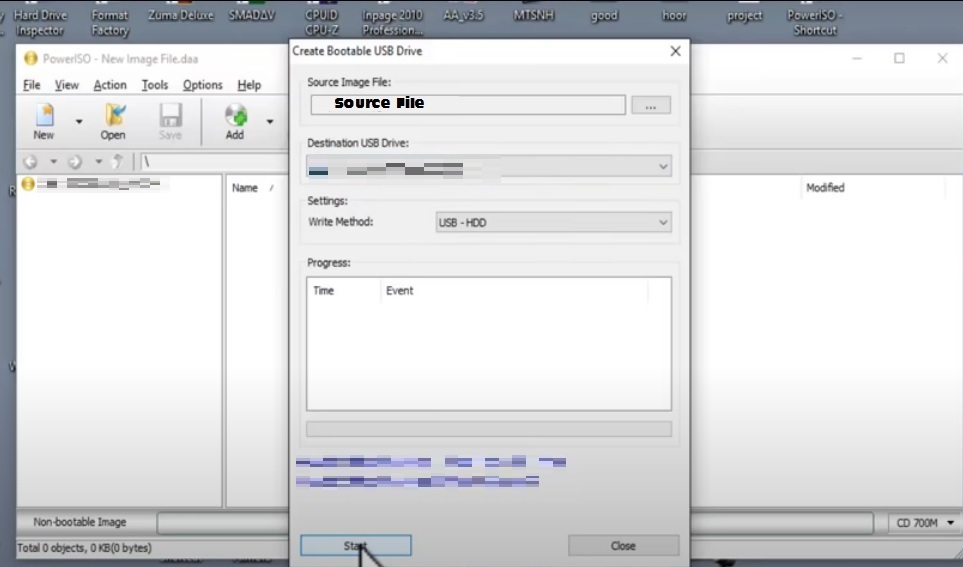The height and width of the screenshot is (567, 963).
Task: Expand the dropdown arrow beside Add
Action: pyautogui.click(x=270, y=122)
